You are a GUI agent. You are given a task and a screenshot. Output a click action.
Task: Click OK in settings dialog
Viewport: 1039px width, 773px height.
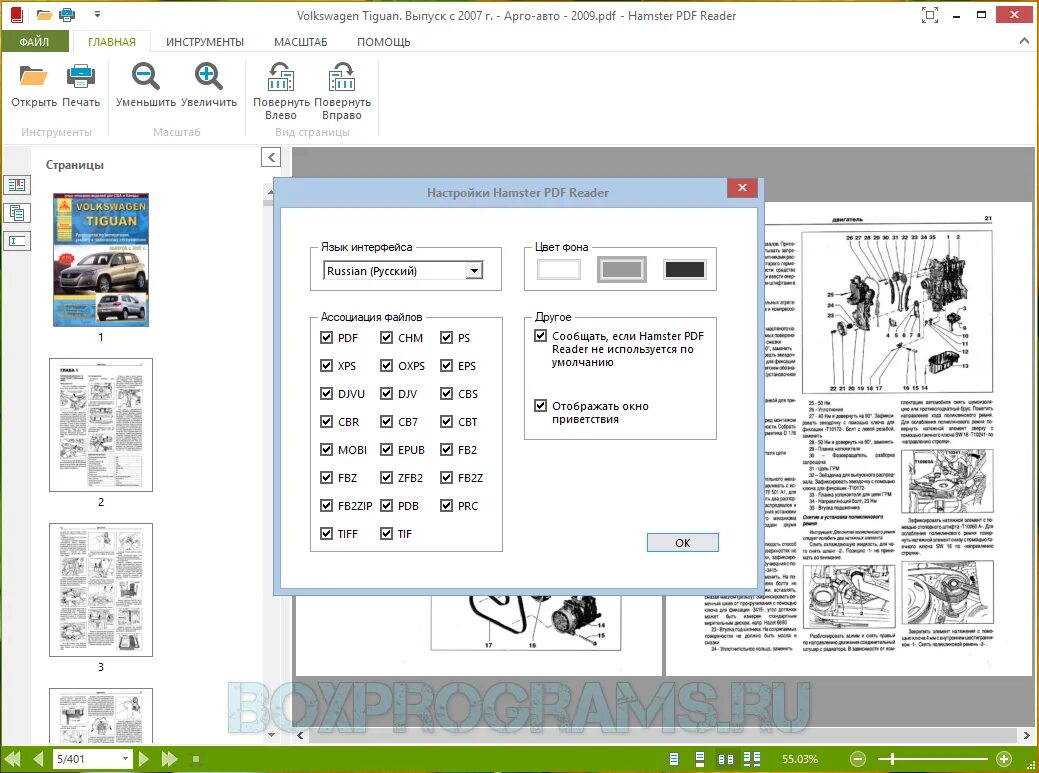683,542
